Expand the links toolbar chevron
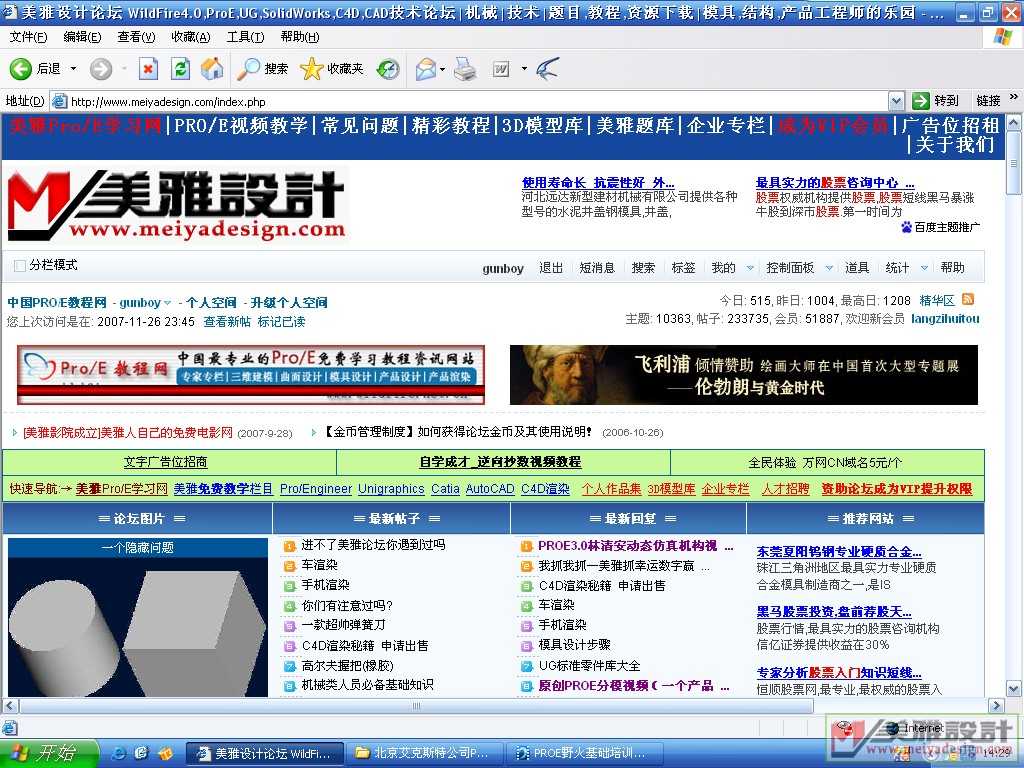 (1014, 97)
